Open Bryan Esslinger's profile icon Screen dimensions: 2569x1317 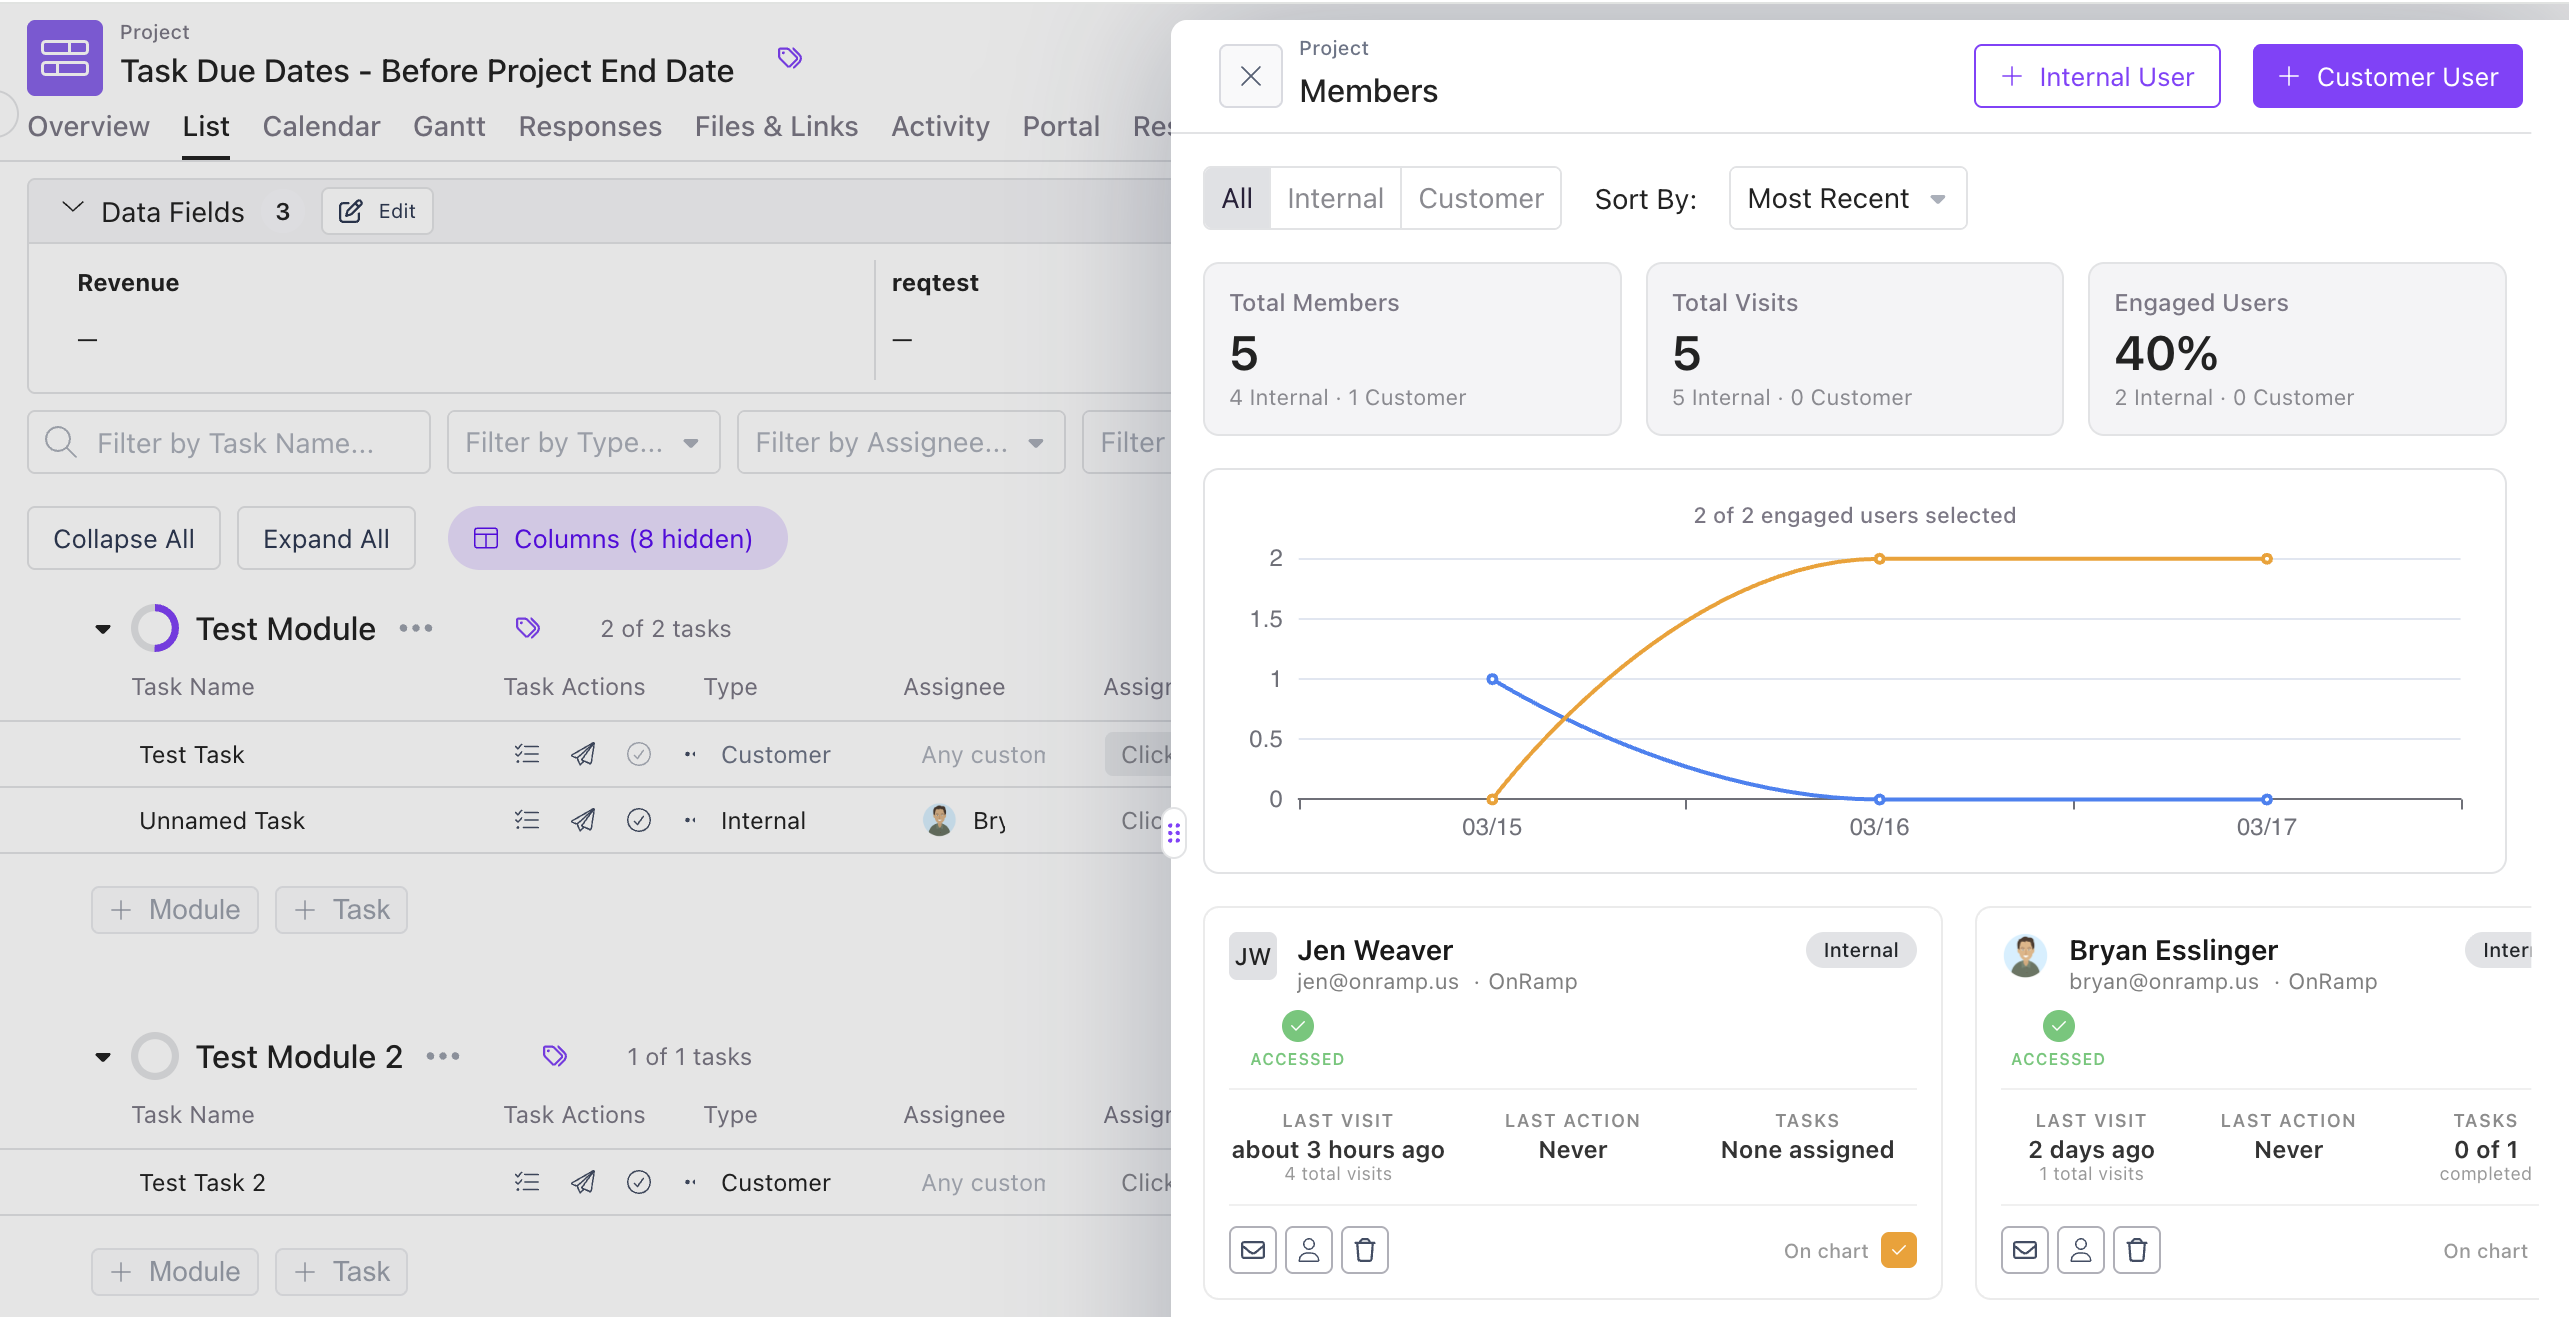2081,1249
